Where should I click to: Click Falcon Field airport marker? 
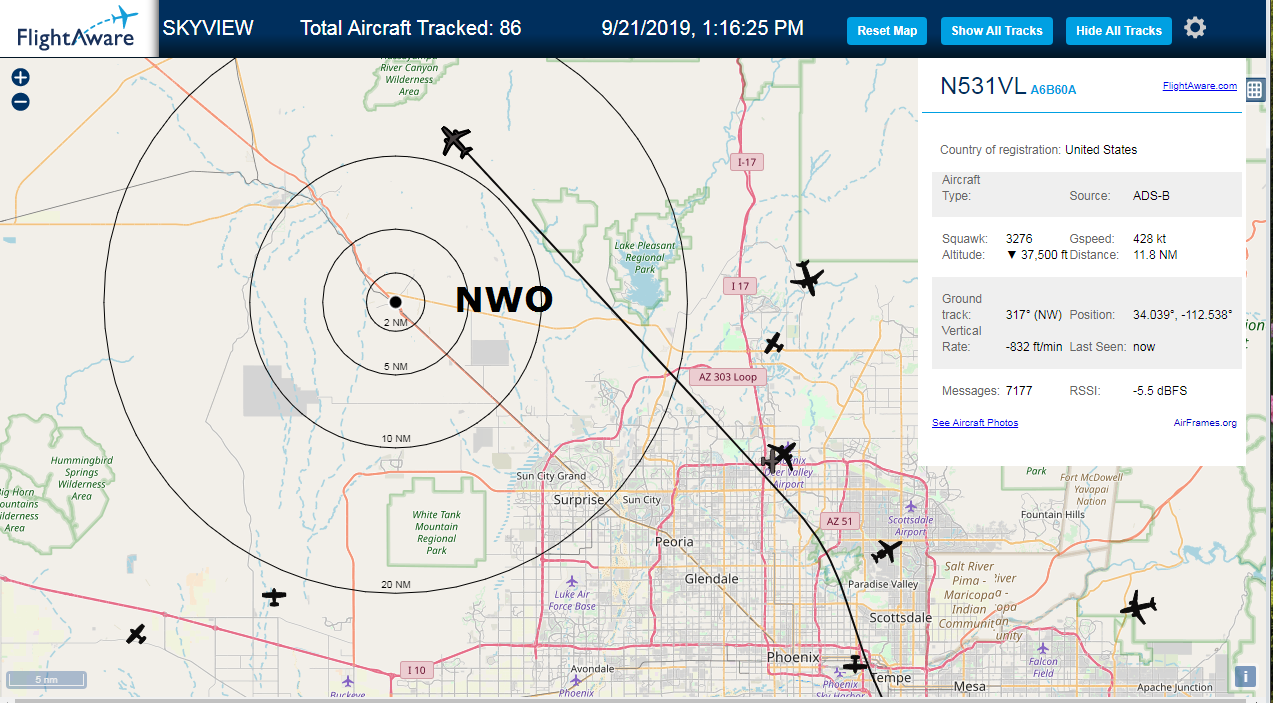[1043, 648]
